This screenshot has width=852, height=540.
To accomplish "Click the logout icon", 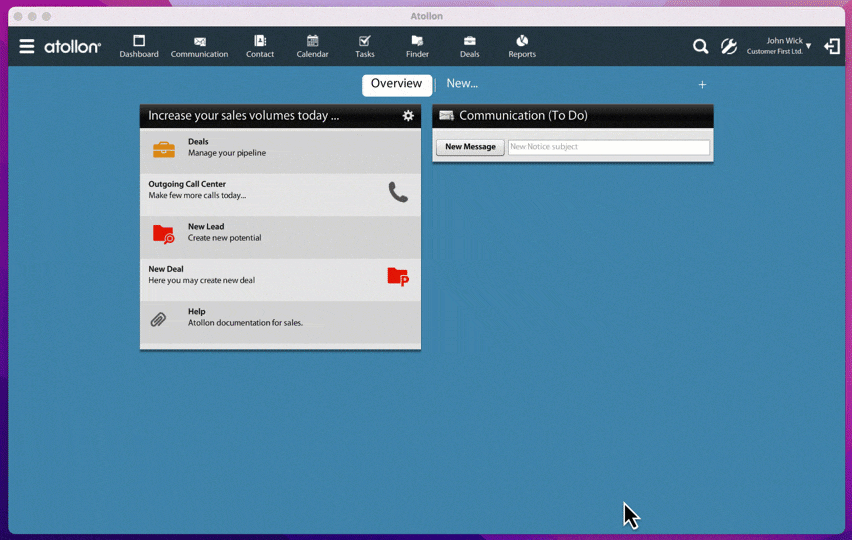I will pyautogui.click(x=831, y=46).
